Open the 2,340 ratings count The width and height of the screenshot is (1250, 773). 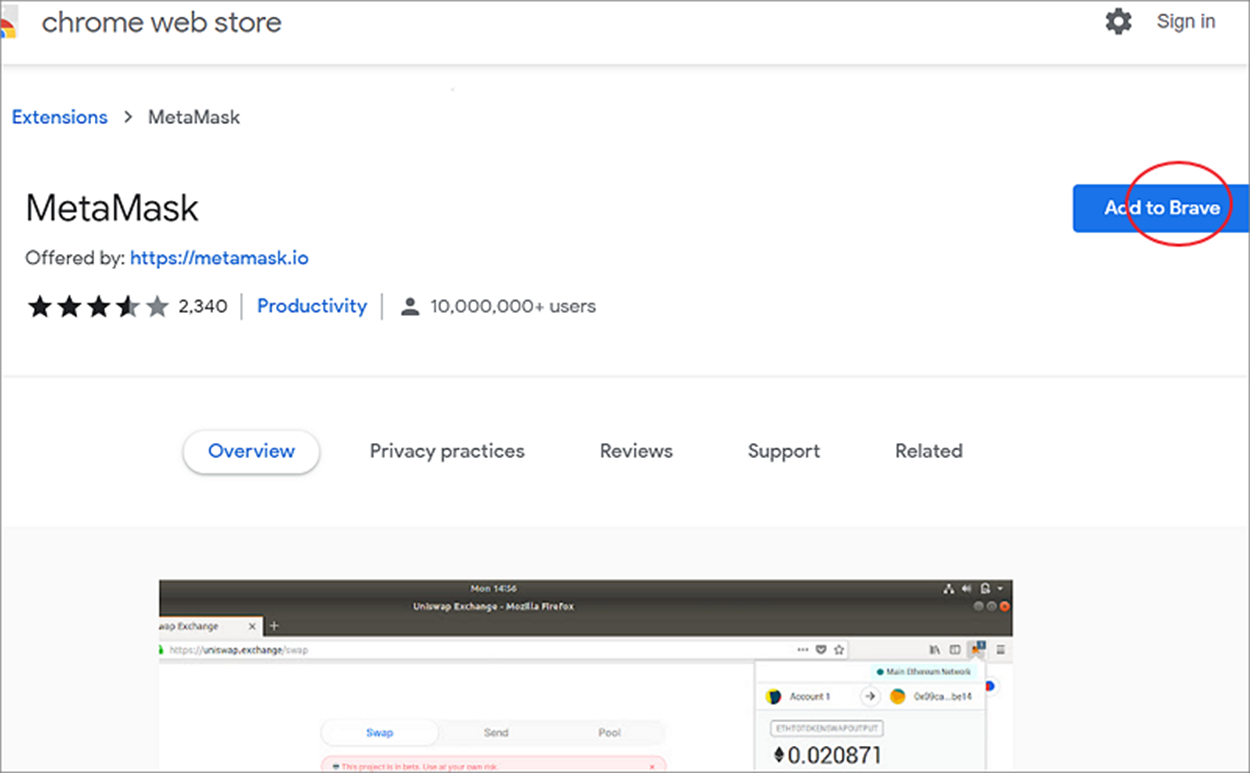pyautogui.click(x=203, y=306)
